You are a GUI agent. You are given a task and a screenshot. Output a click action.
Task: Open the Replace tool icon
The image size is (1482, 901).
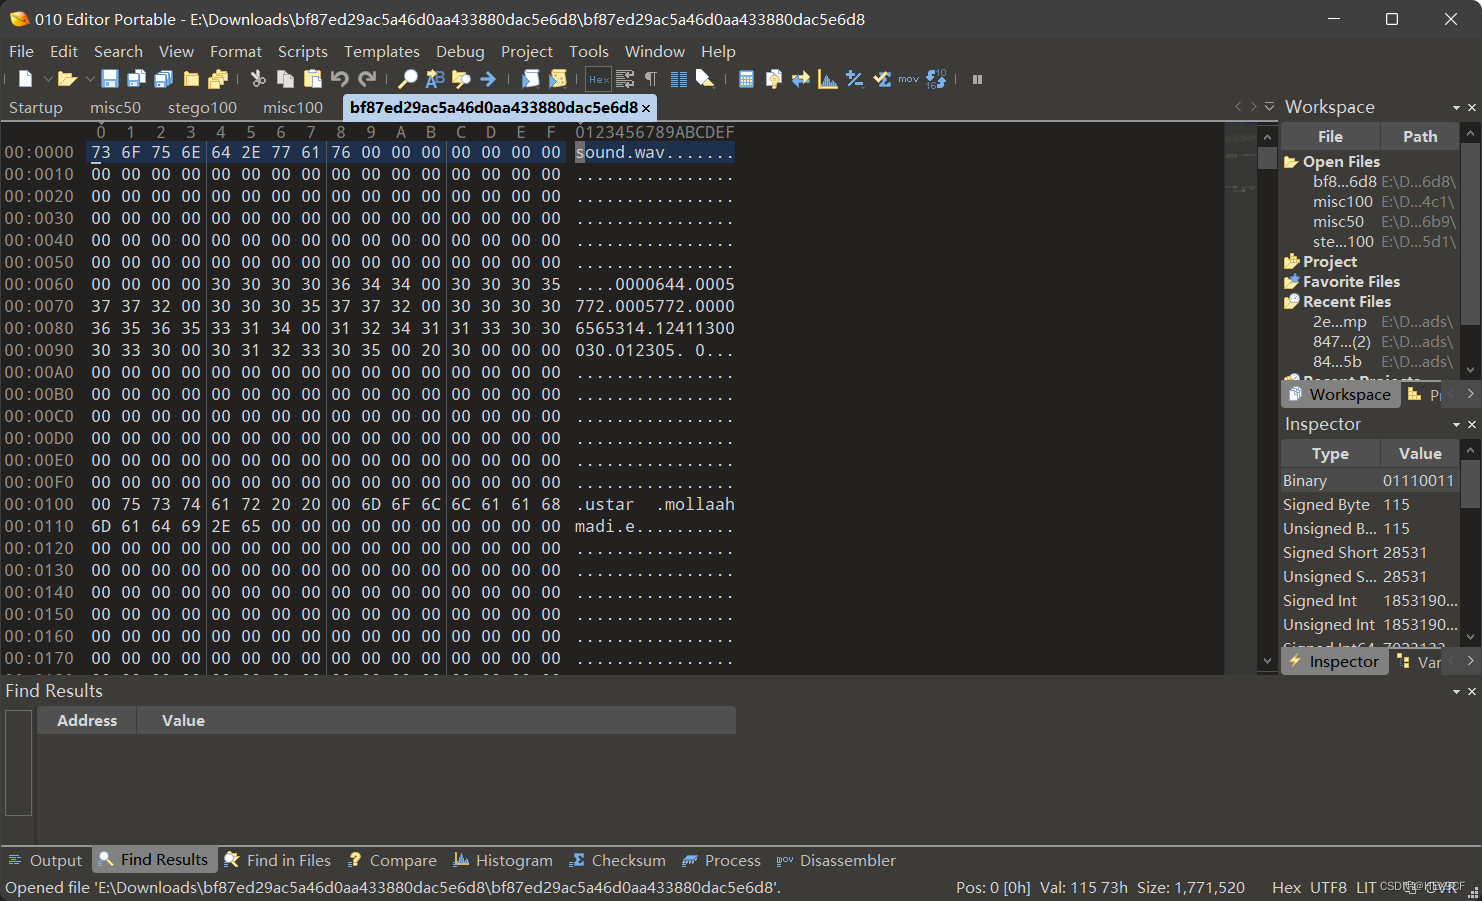(x=434, y=78)
